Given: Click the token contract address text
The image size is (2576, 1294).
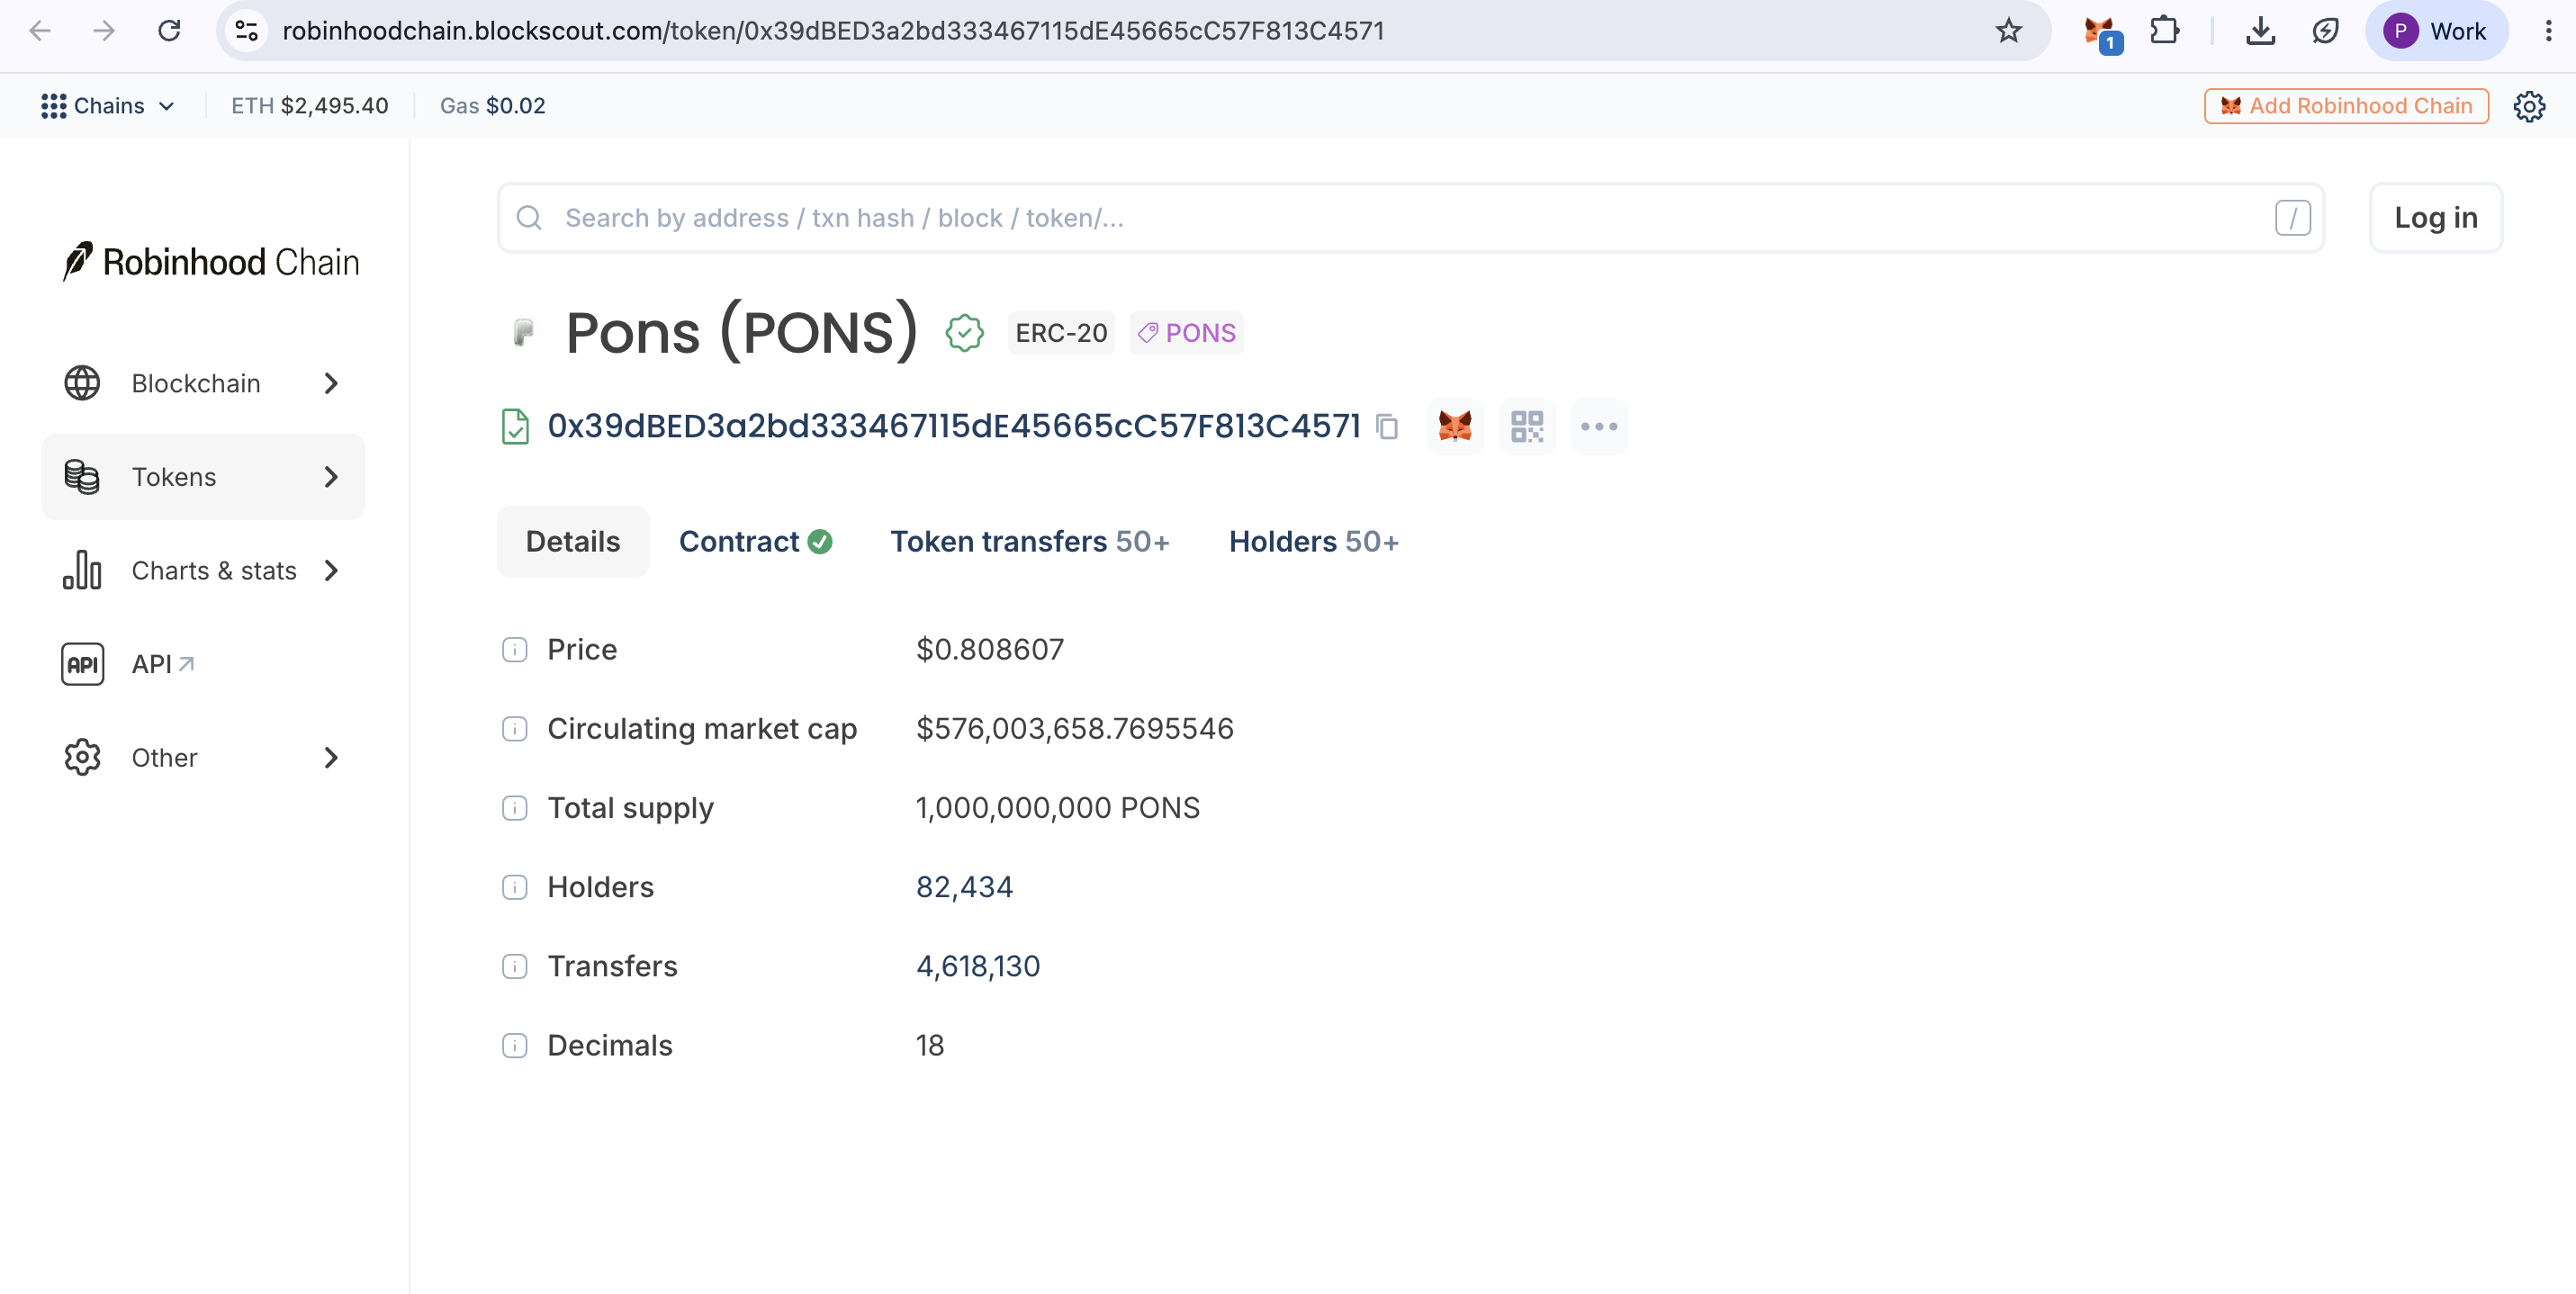Looking at the screenshot, I should [954, 426].
